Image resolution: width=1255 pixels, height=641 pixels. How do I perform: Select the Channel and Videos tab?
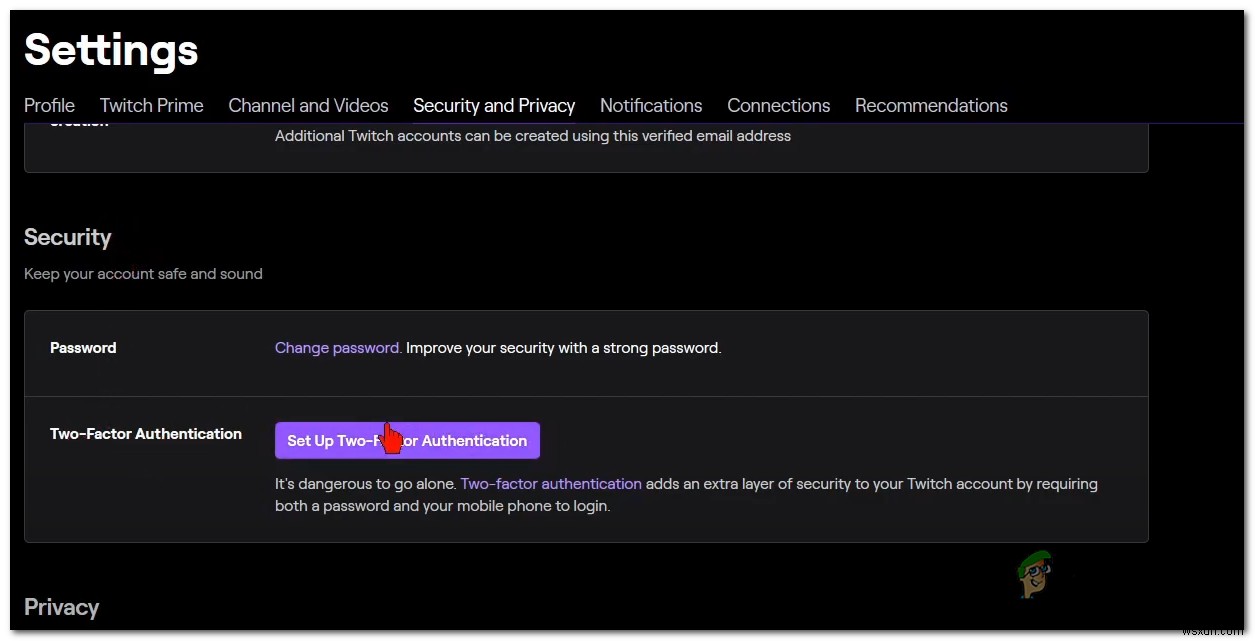(x=308, y=105)
